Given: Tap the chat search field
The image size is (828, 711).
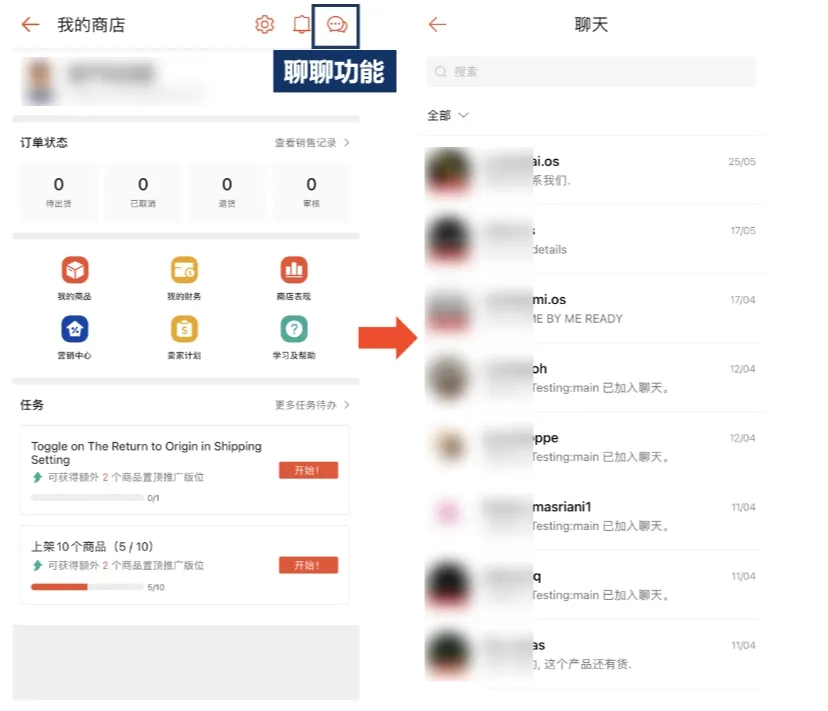Looking at the screenshot, I should click(590, 71).
